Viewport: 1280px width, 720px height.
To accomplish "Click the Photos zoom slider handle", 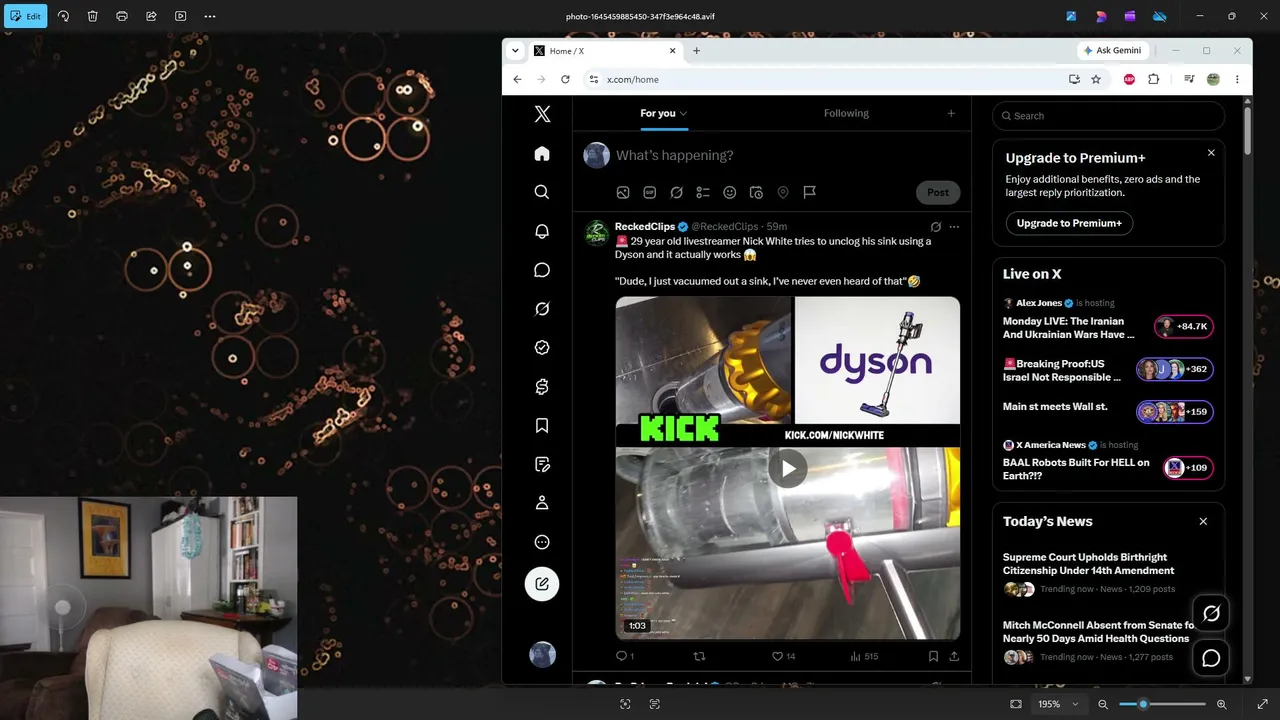I will (x=1143, y=704).
